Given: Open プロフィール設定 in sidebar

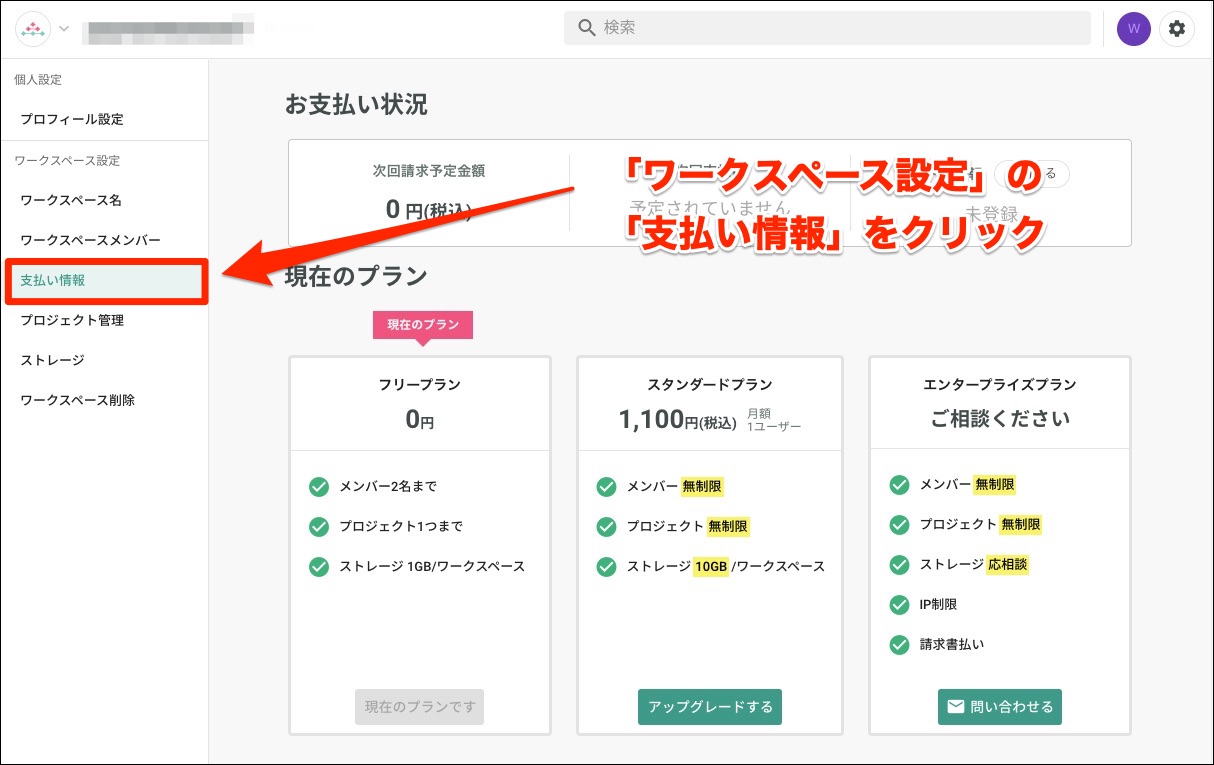Looking at the screenshot, I should (x=72, y=119).
